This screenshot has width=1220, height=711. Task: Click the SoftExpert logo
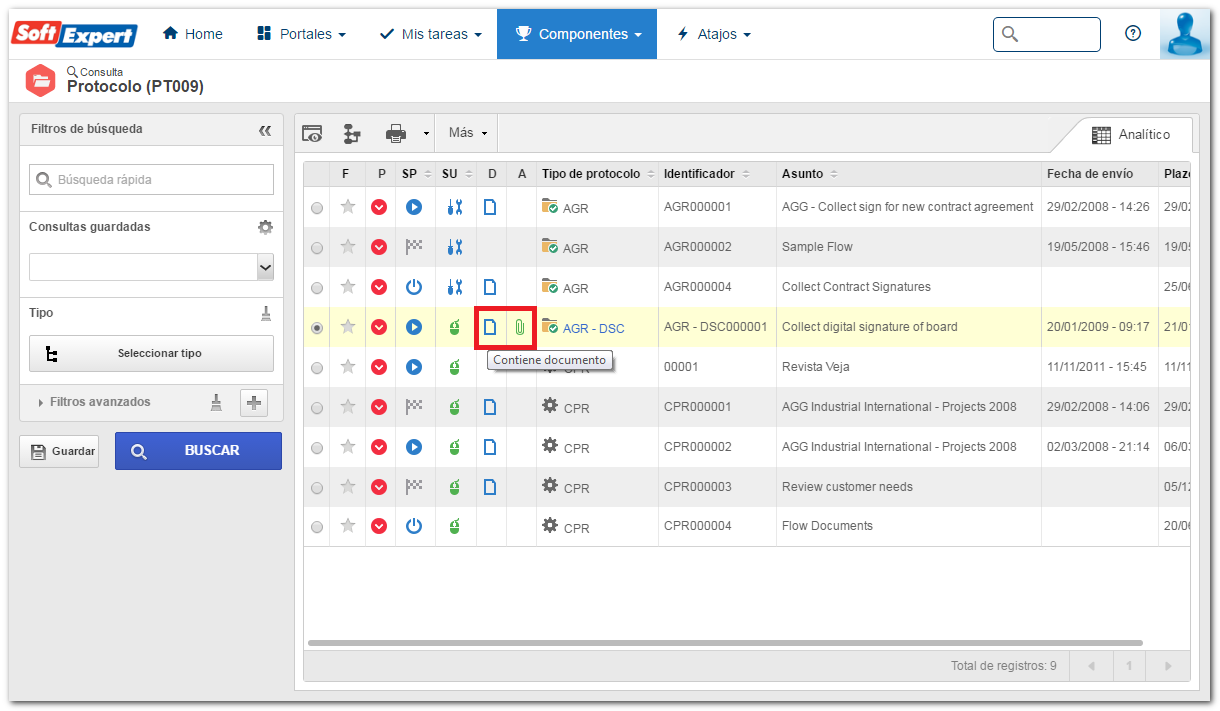[74, 34]
